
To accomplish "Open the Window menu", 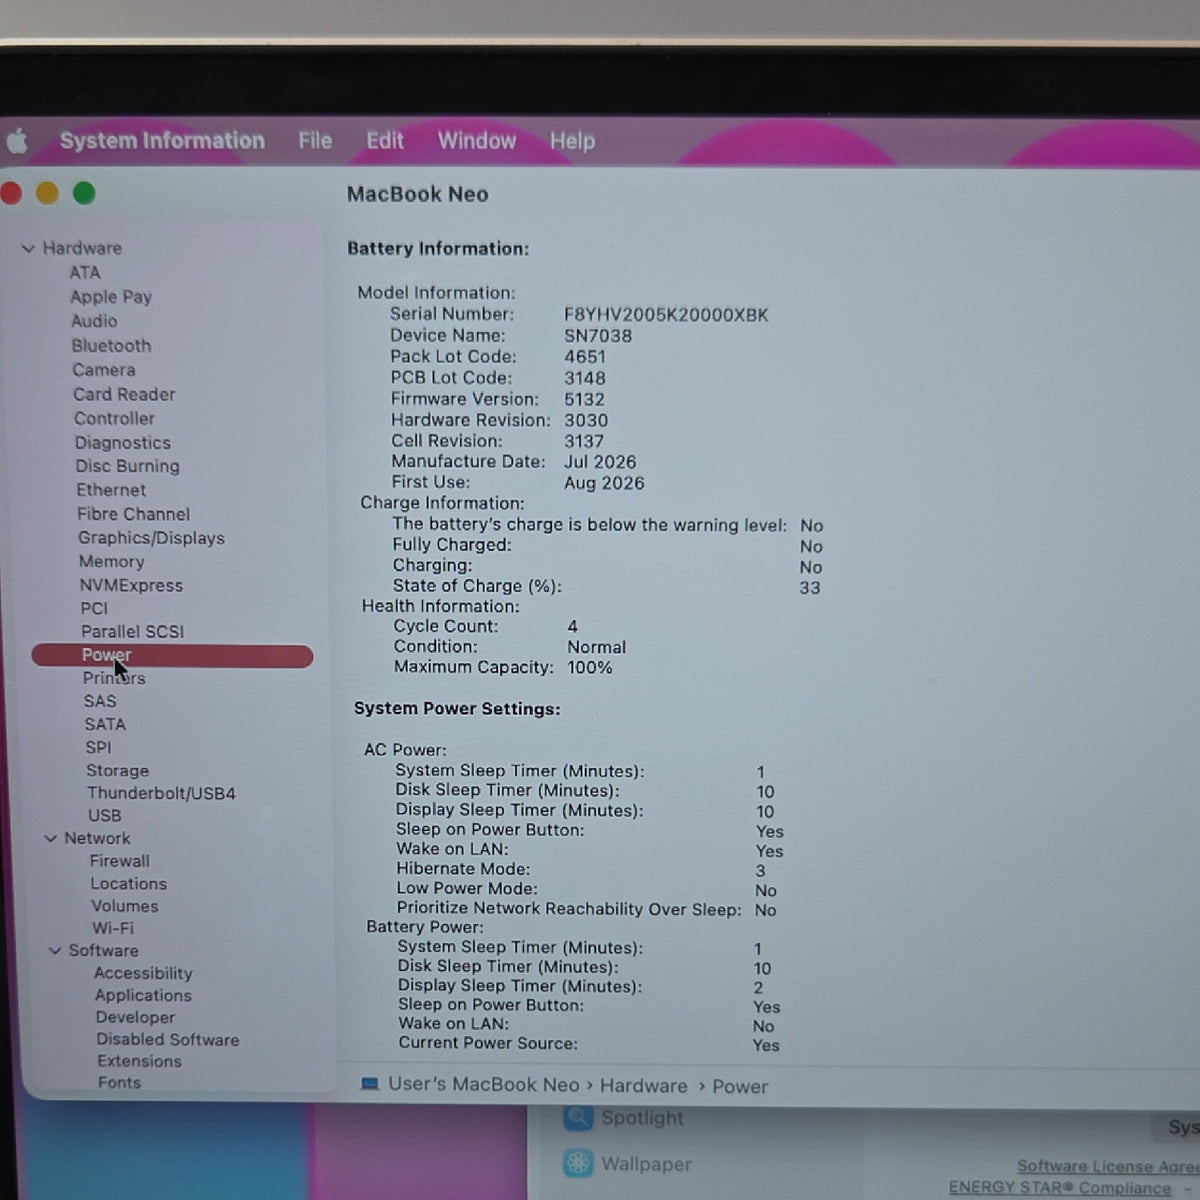I will 477,141.
